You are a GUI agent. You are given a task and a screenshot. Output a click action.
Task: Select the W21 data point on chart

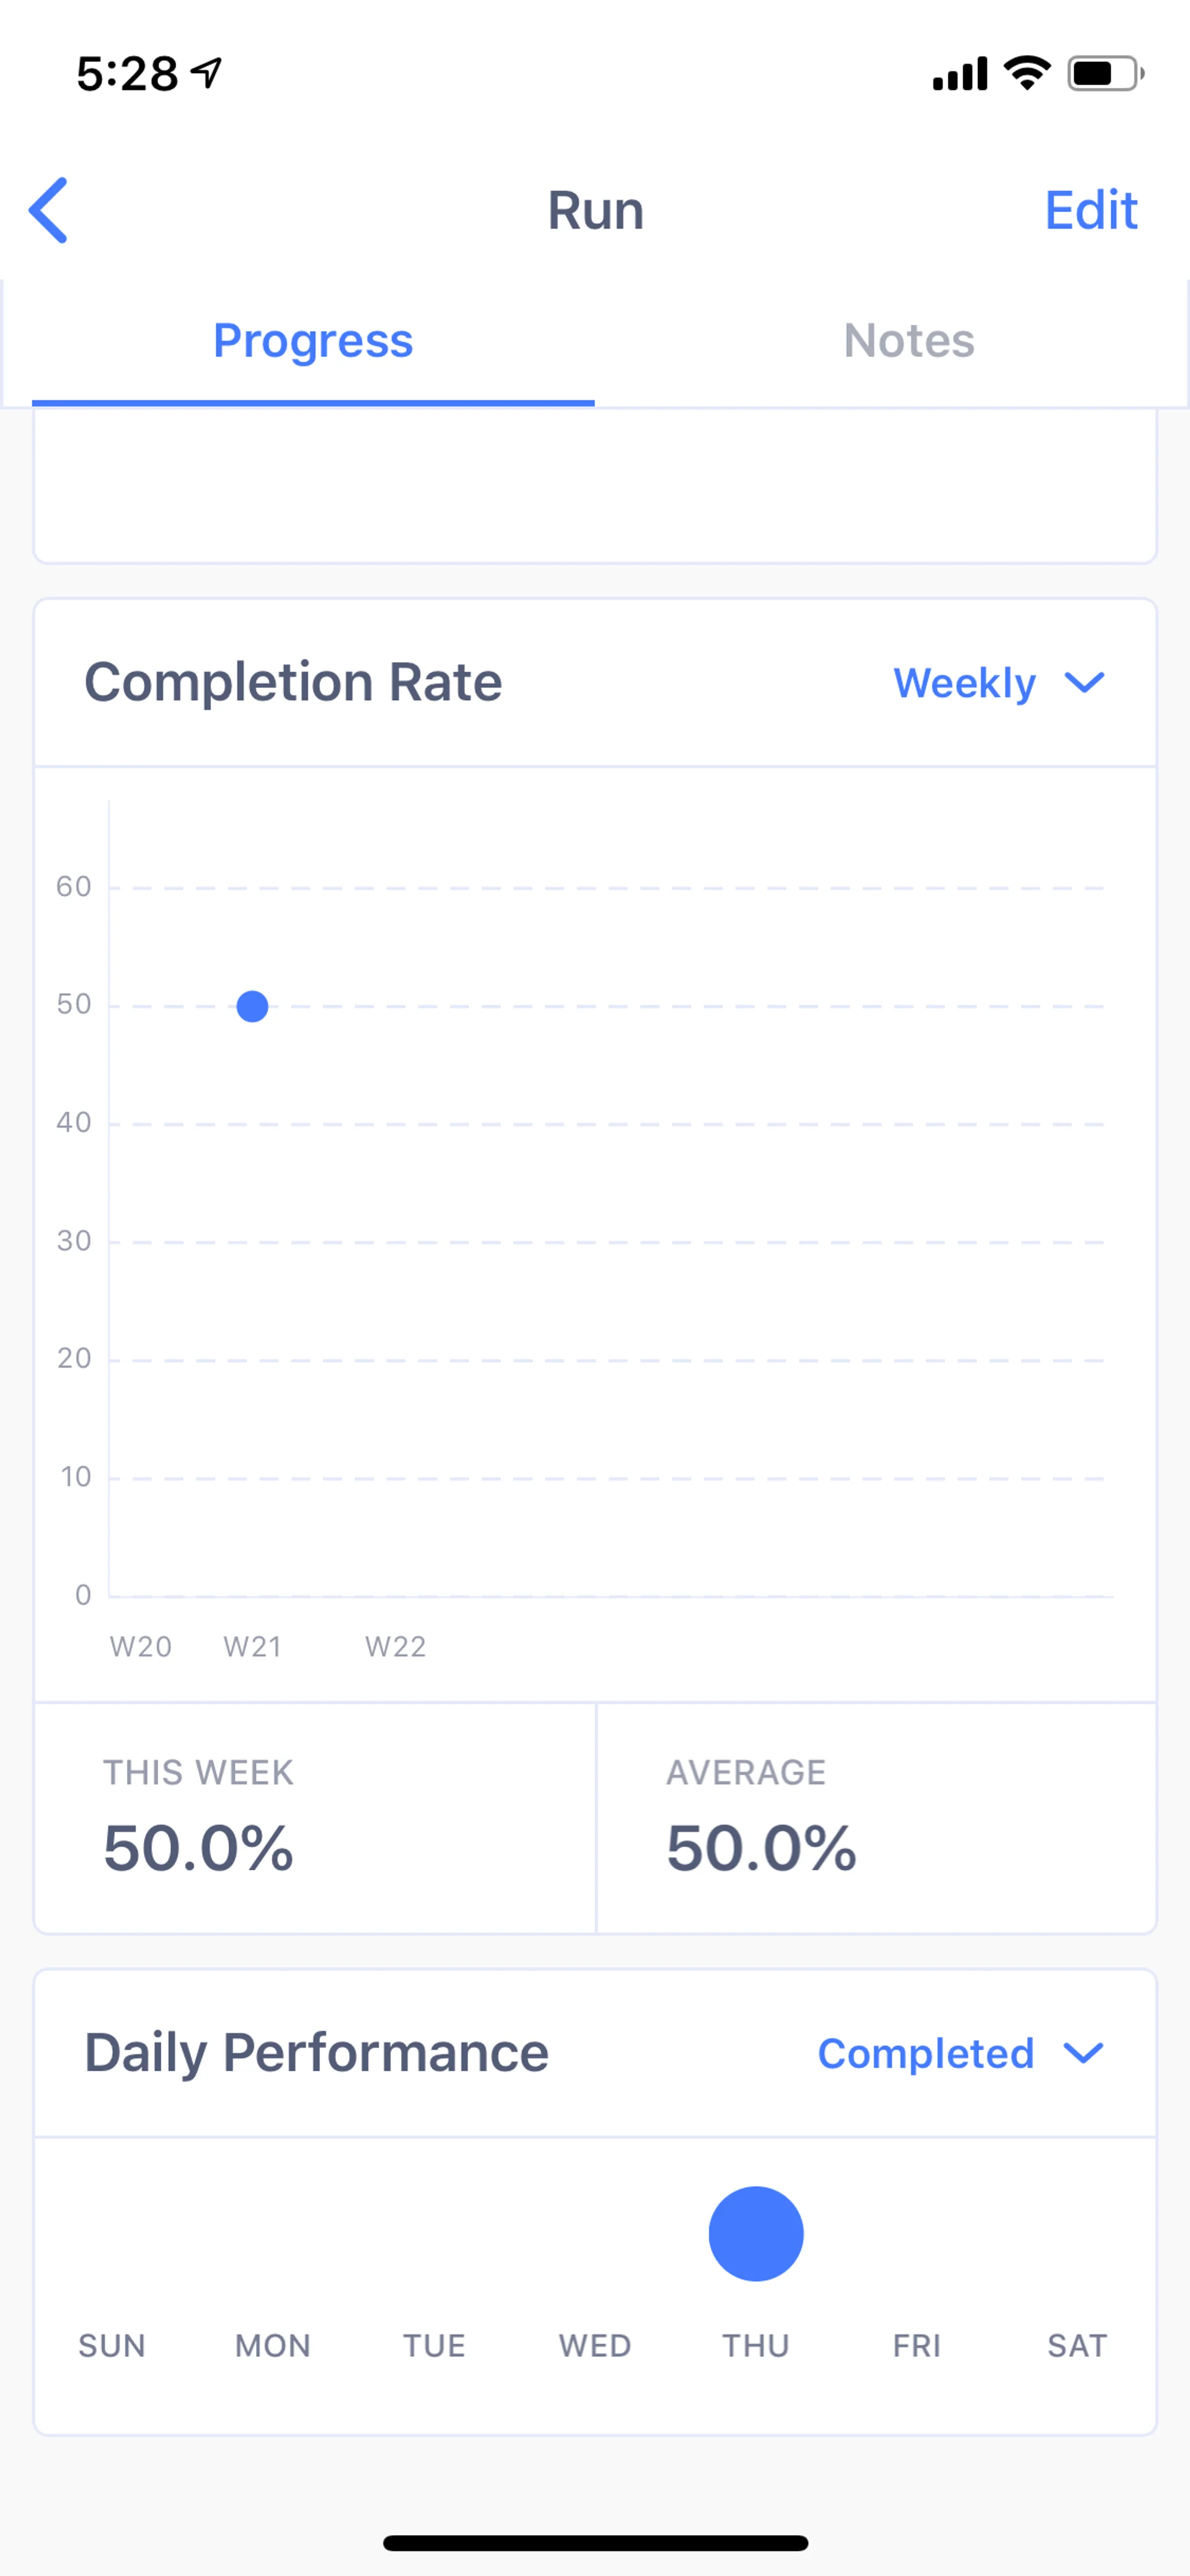pyautogui.click(x=252, y=1006)
